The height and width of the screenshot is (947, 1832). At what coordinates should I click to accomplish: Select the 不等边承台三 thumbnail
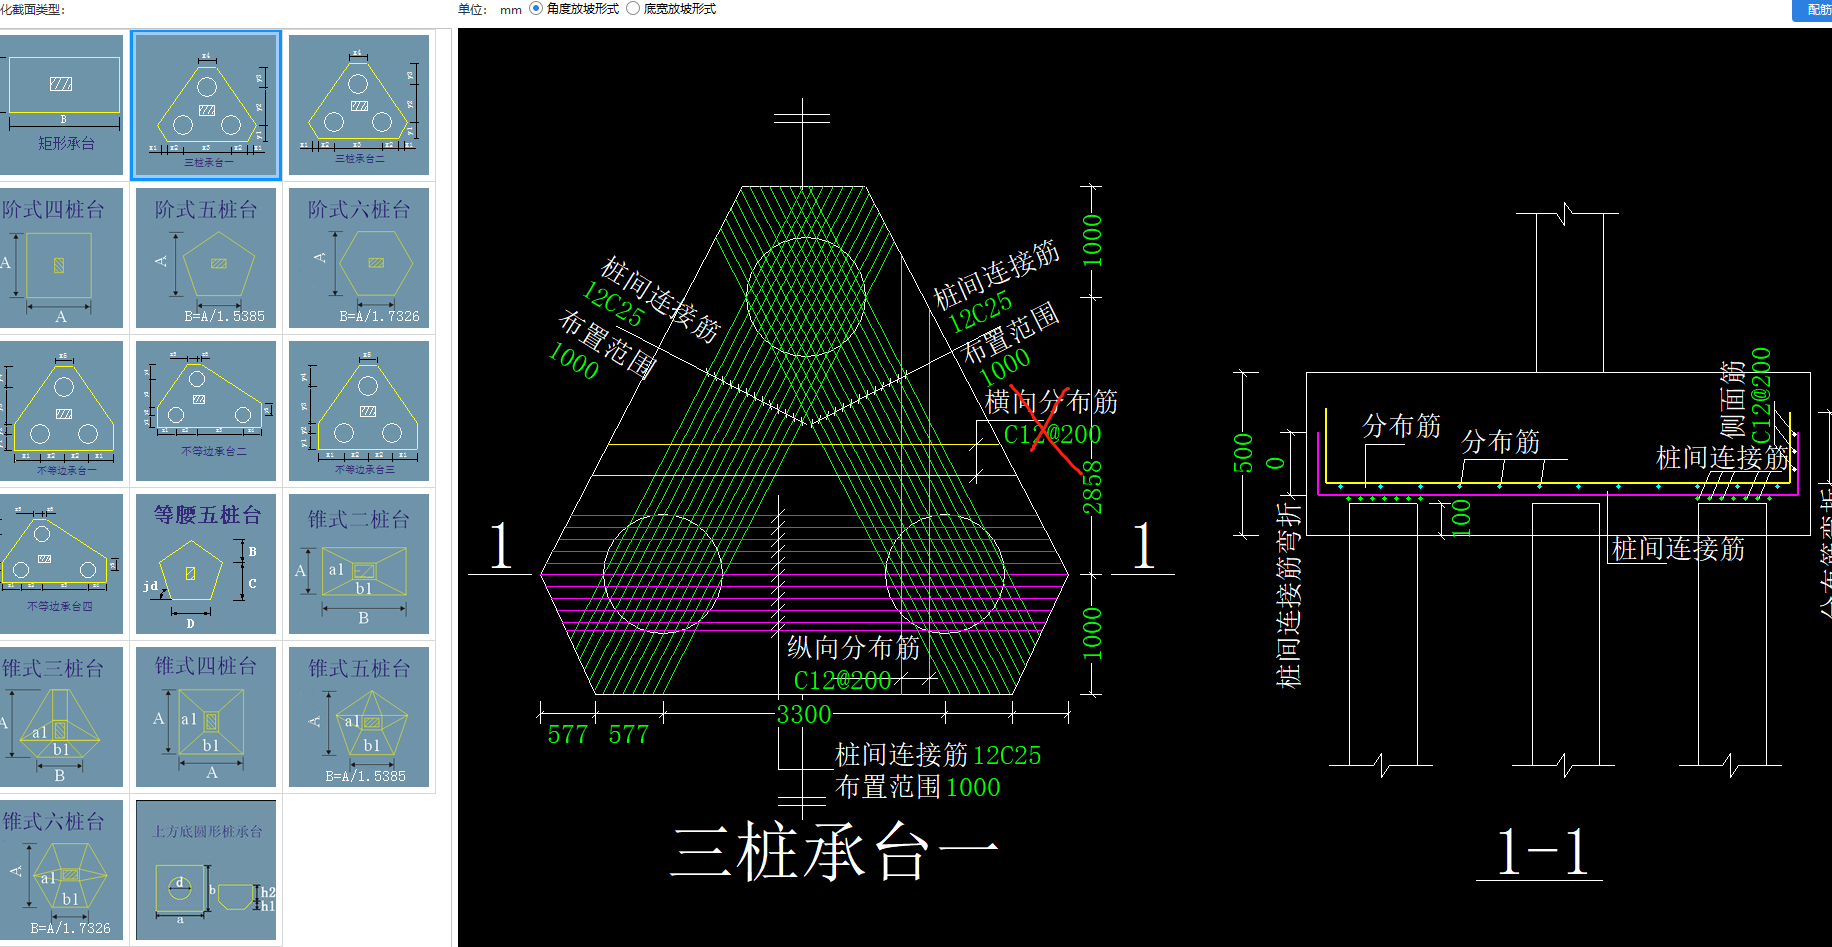tap(359, 411)
